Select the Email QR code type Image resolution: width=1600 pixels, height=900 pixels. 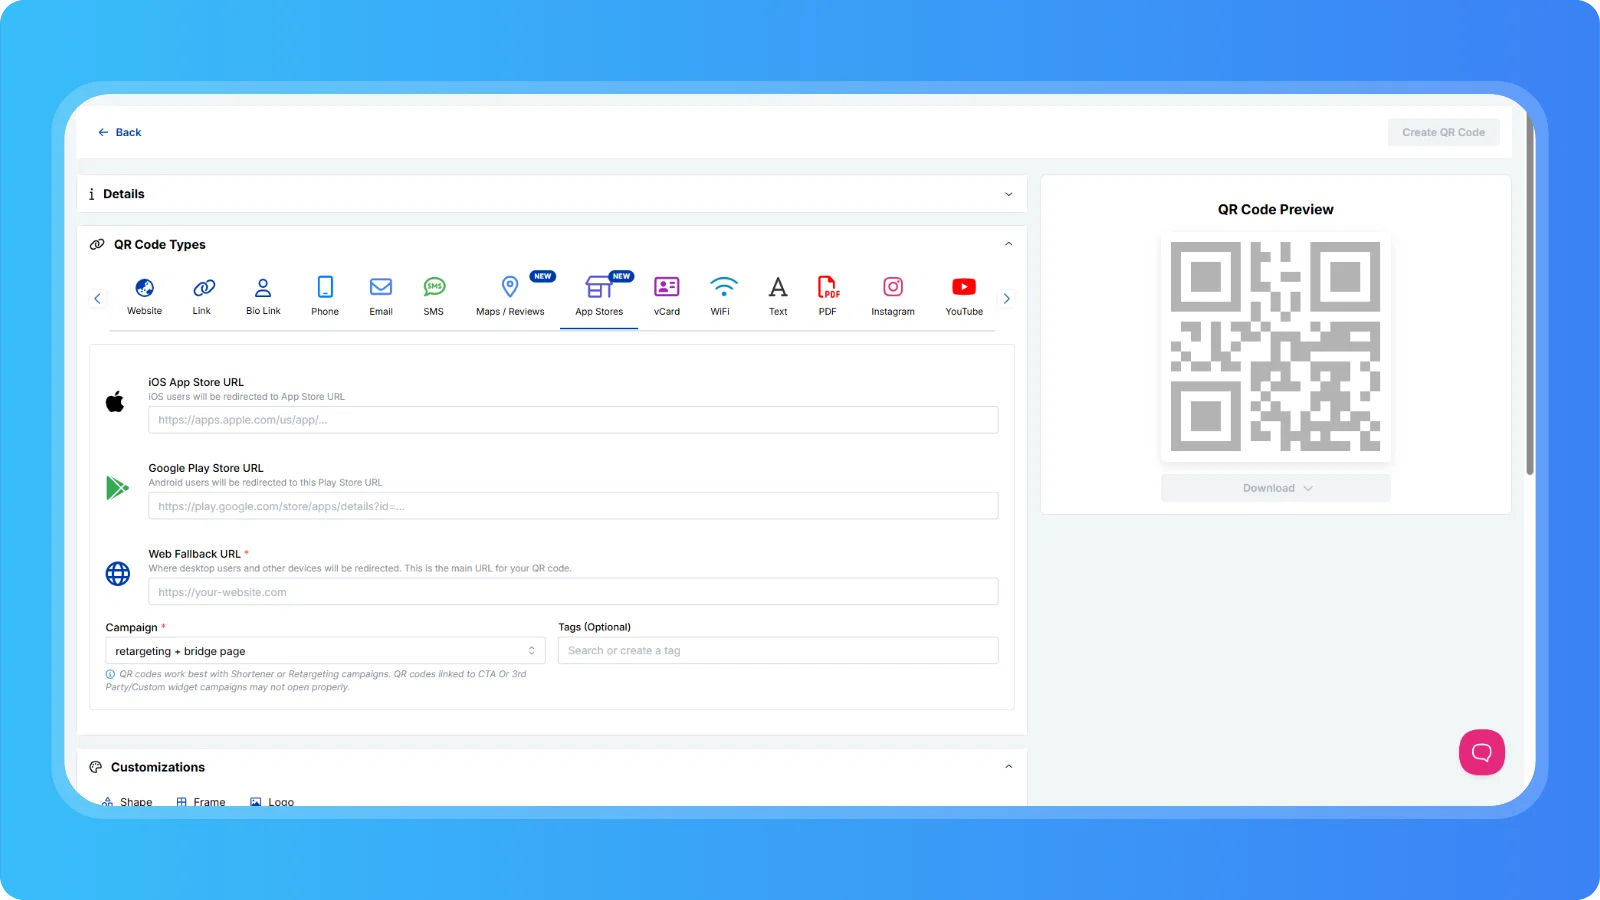point(381,297)
